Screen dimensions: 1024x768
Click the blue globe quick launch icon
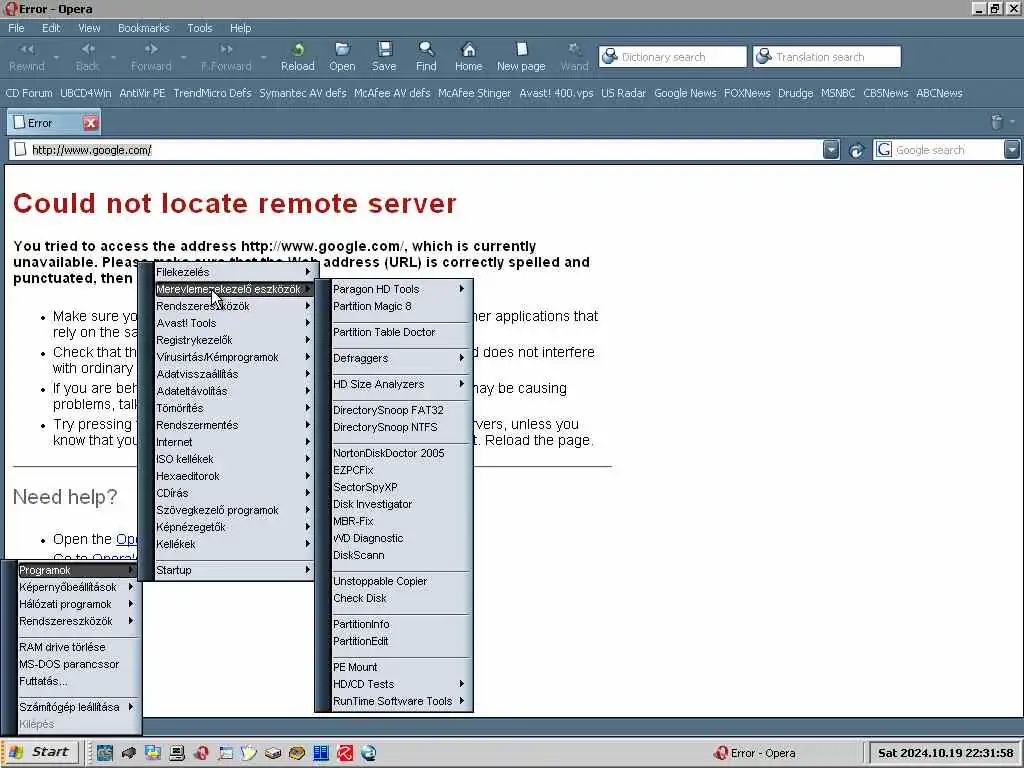(369, 753)
